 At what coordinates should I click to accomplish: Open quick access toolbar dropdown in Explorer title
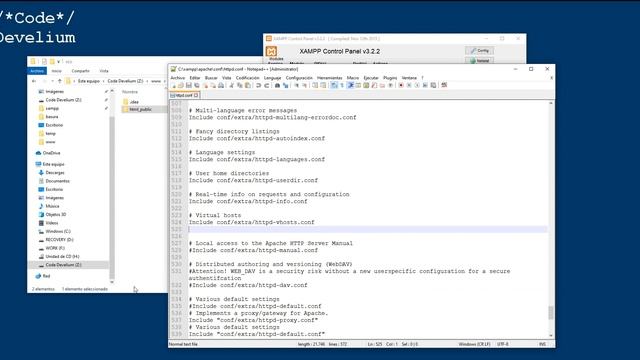[59, 62]
